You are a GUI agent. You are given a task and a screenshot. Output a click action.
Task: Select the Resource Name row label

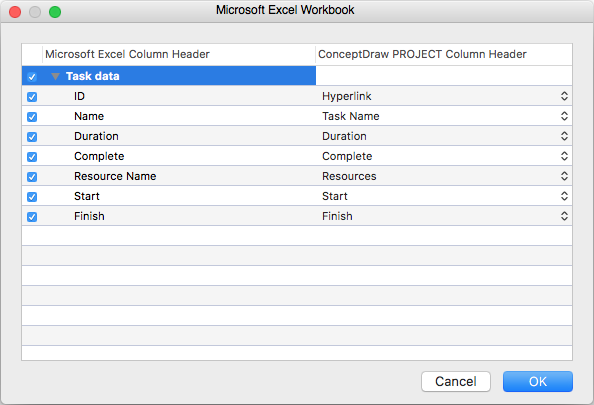tap(115, 176)
